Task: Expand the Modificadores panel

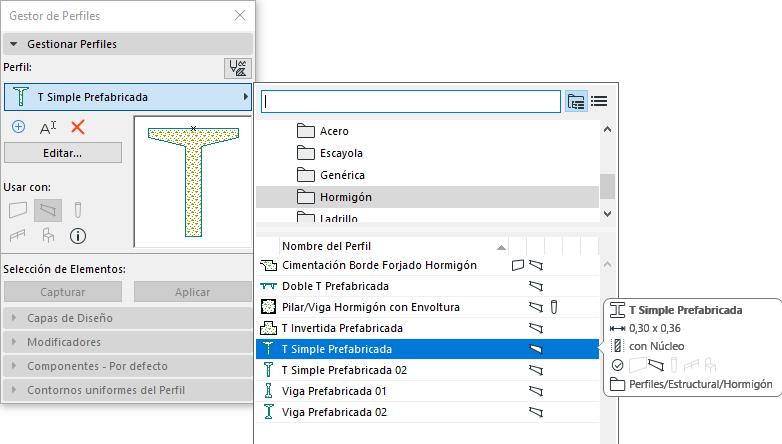Action: coord(128,342)
